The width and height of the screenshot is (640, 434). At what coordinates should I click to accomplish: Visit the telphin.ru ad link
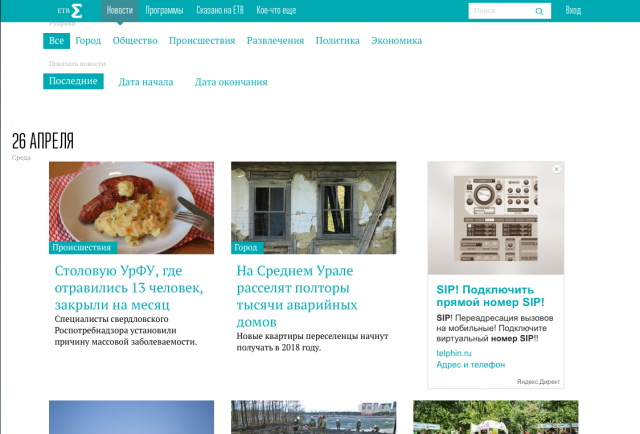(454, 353)
